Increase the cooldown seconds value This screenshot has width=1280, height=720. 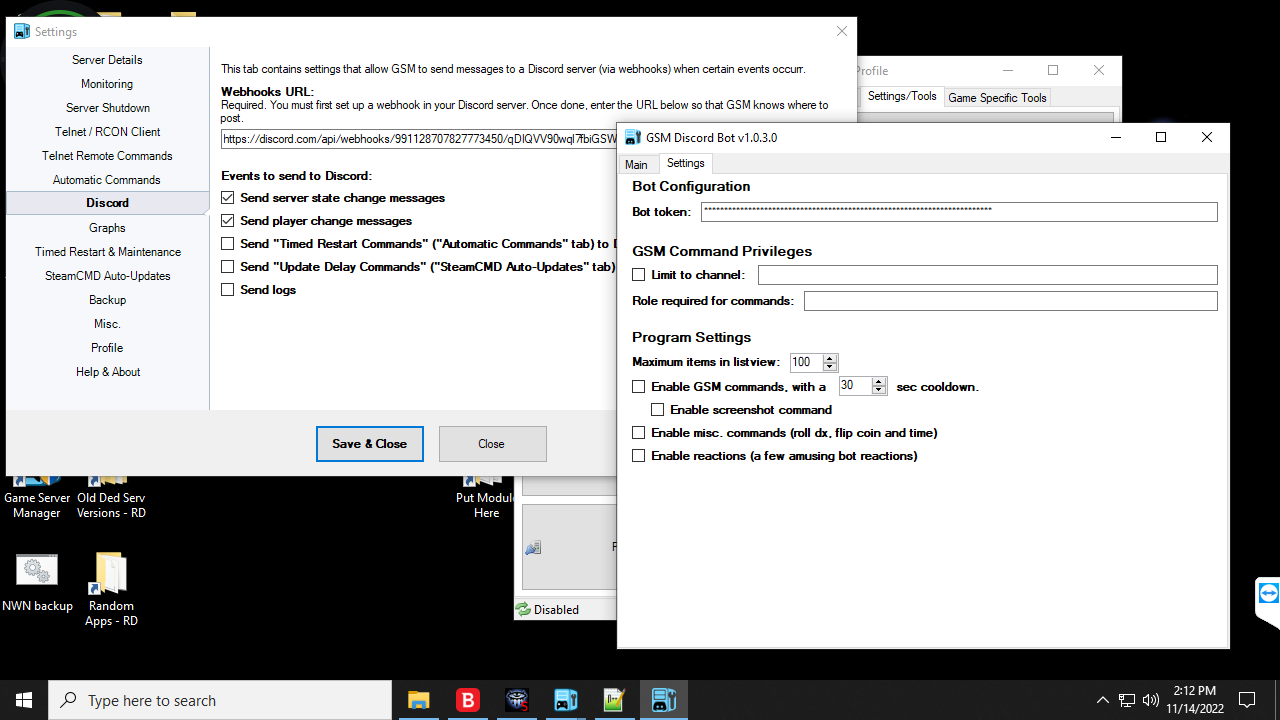tap(879, 382)
